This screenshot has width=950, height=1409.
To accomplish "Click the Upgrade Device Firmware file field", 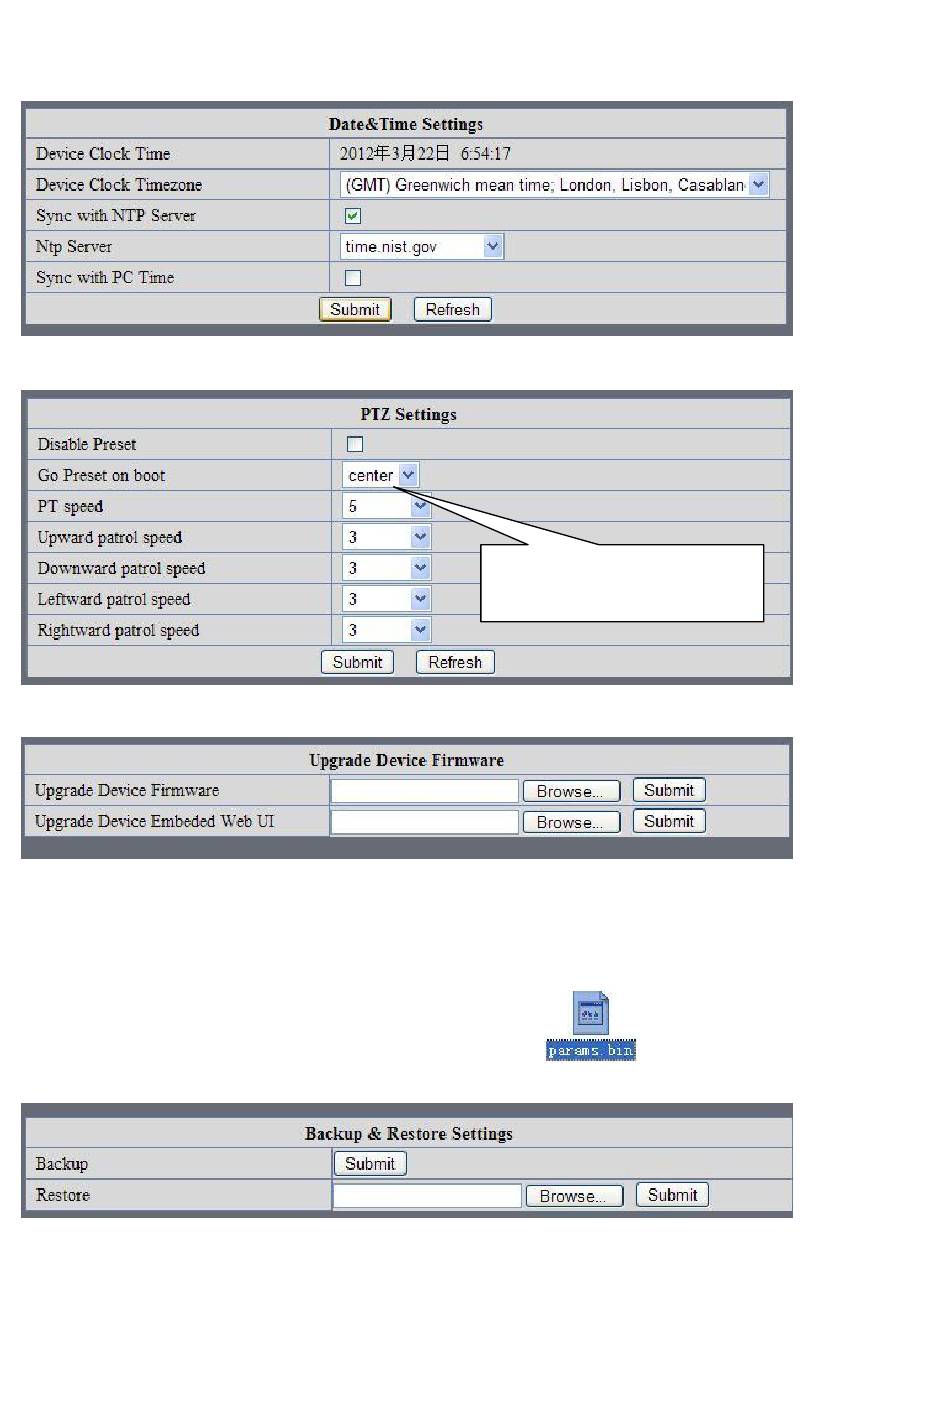I will (425, 791).
